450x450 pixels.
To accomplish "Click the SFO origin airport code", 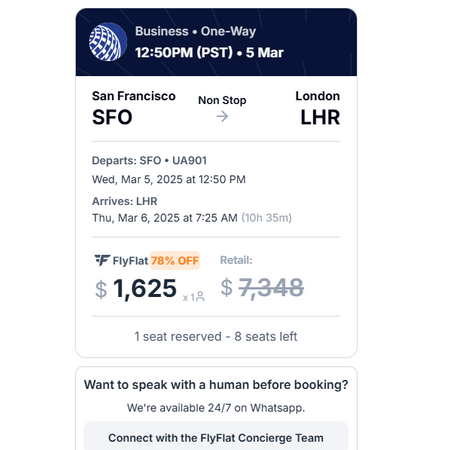I will tap(112, 117).
